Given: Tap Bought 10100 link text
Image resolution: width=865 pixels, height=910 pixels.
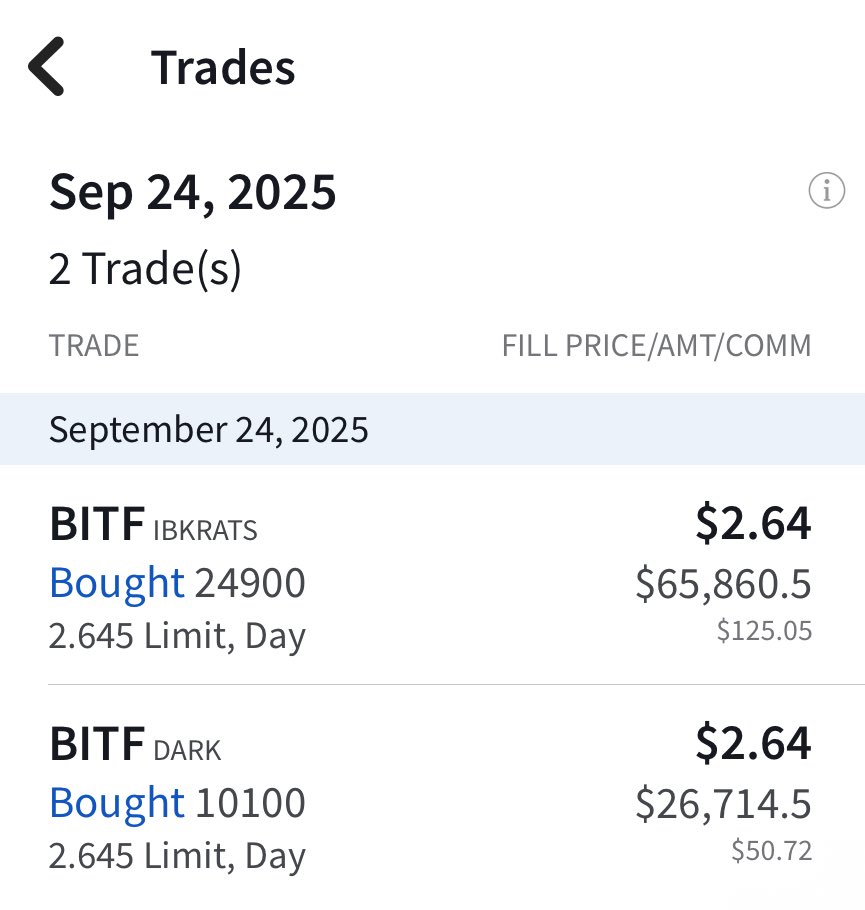Looking at the screenshot, I should [x=178, y=803].
